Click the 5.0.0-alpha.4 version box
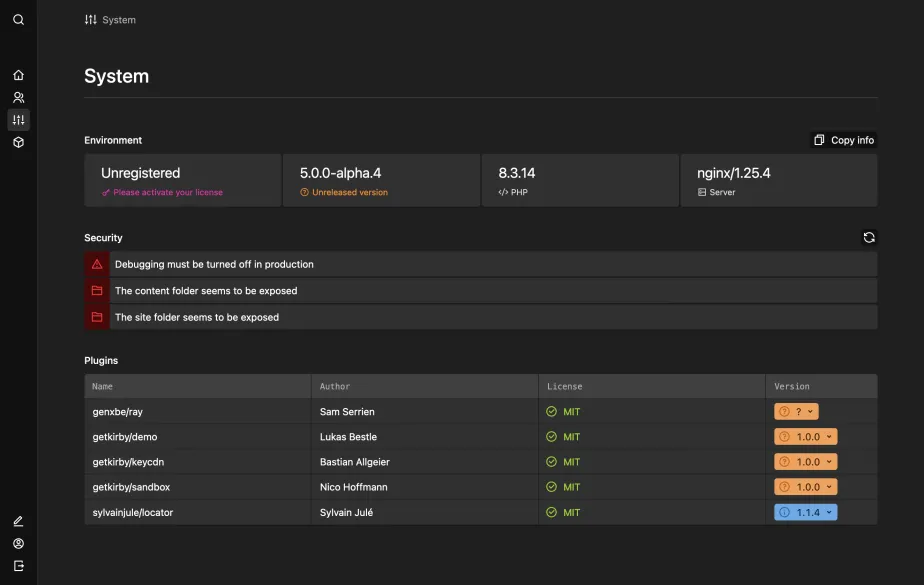The width and height of the screenshot is (924, 585). [x=380, y=180]
